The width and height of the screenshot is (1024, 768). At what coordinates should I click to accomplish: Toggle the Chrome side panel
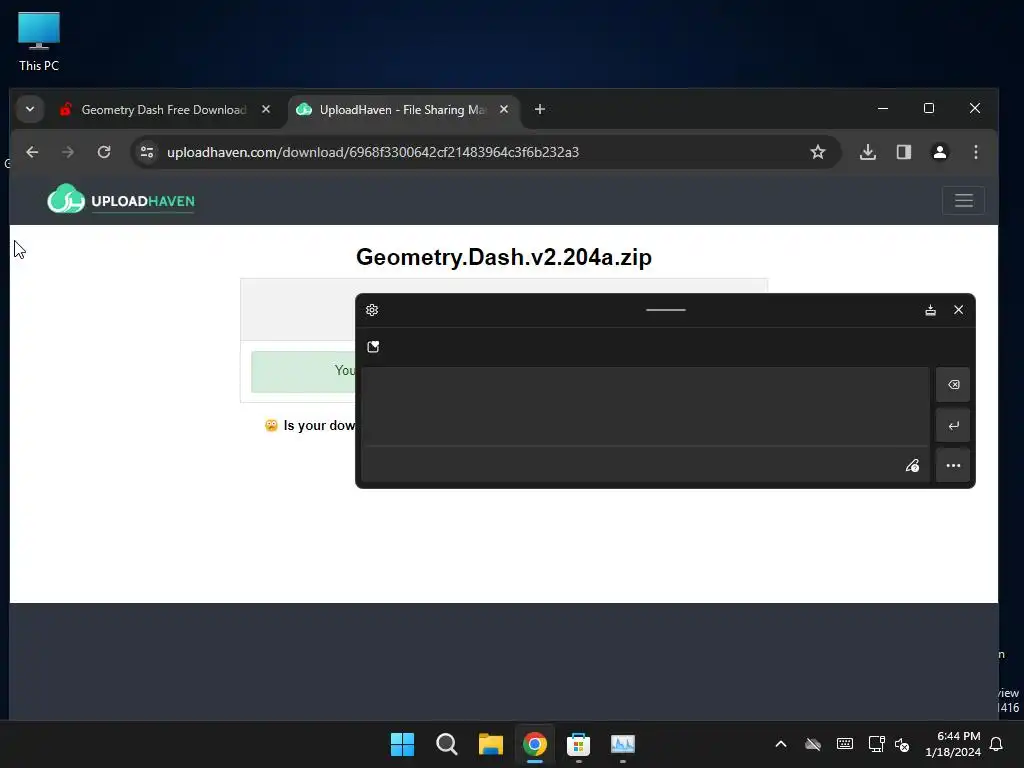point(904,152)
